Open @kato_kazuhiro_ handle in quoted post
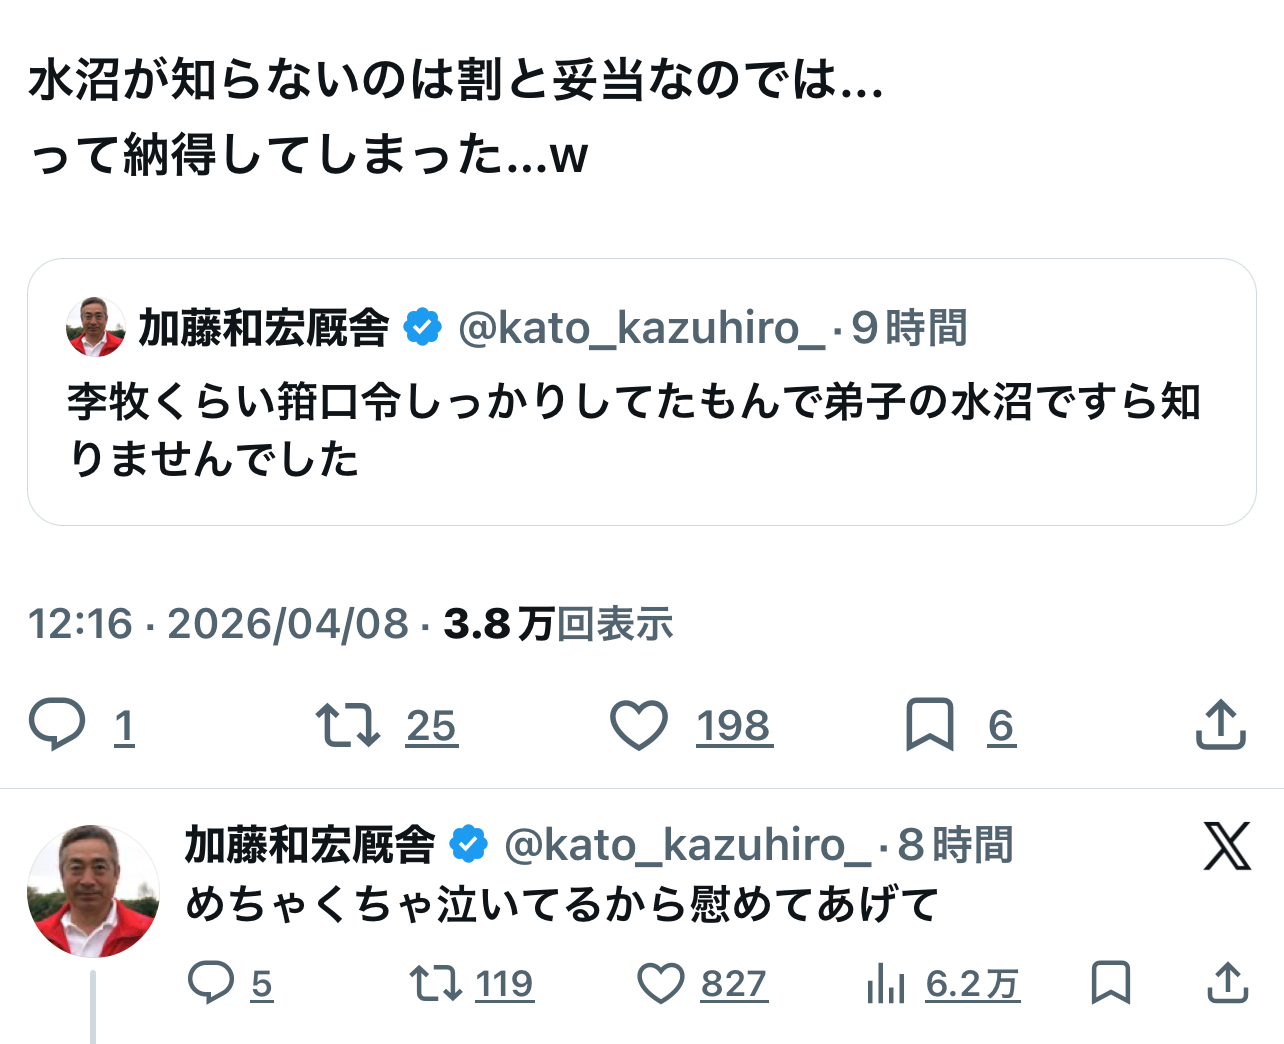This screenshot has height=1044, width=1284. tap(641, 328)
